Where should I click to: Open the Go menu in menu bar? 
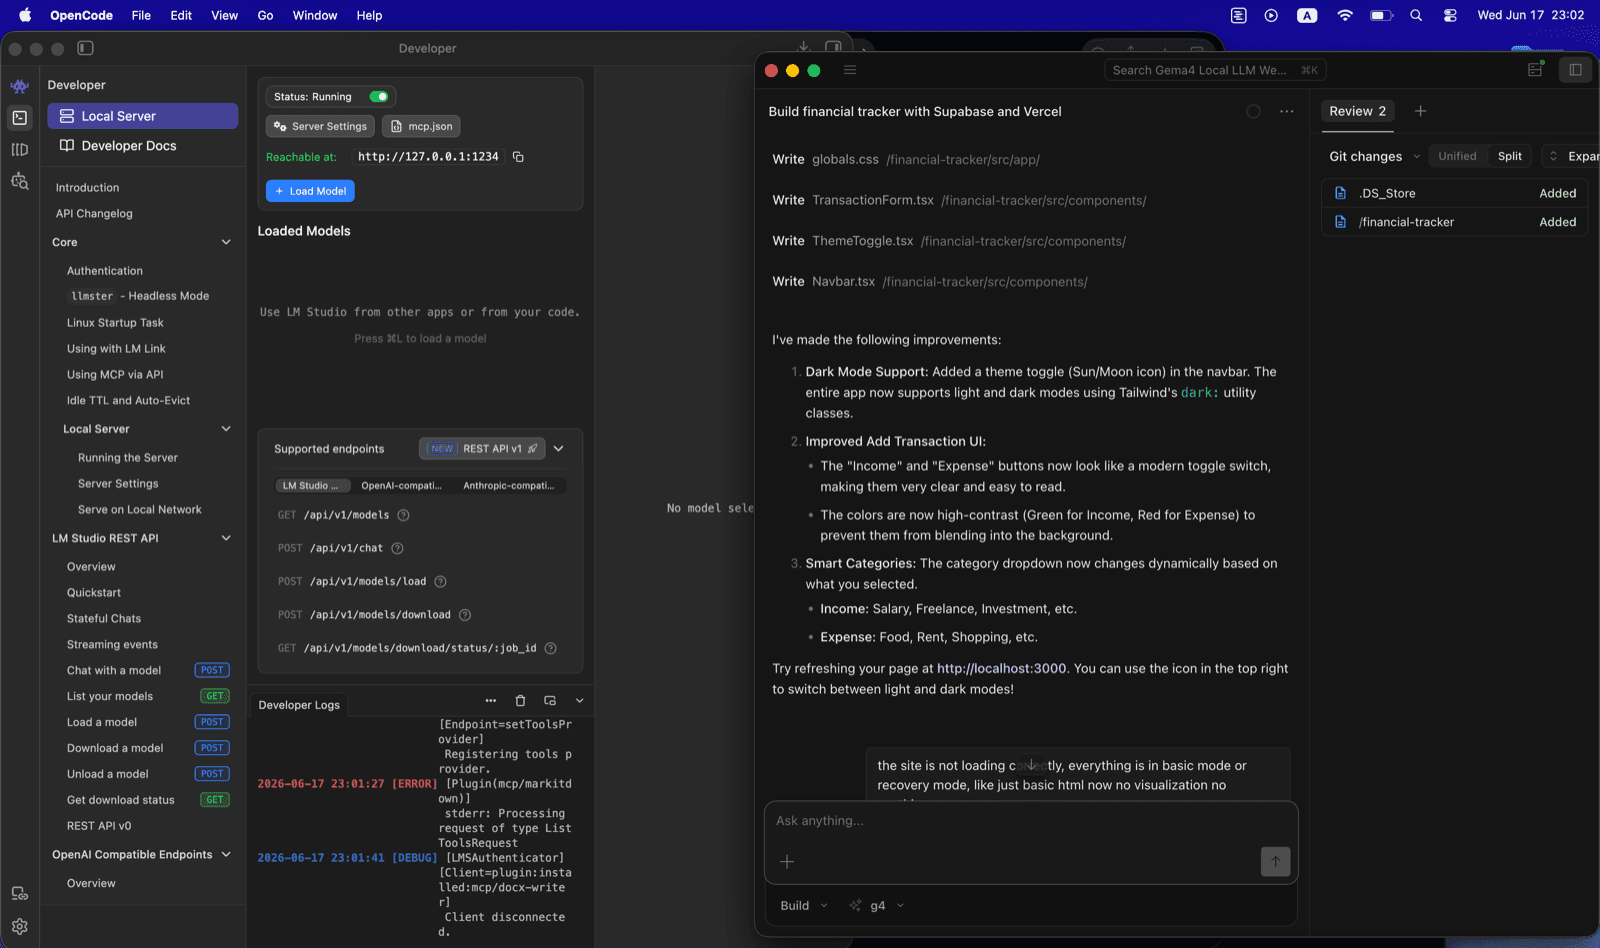click(265, 15)
